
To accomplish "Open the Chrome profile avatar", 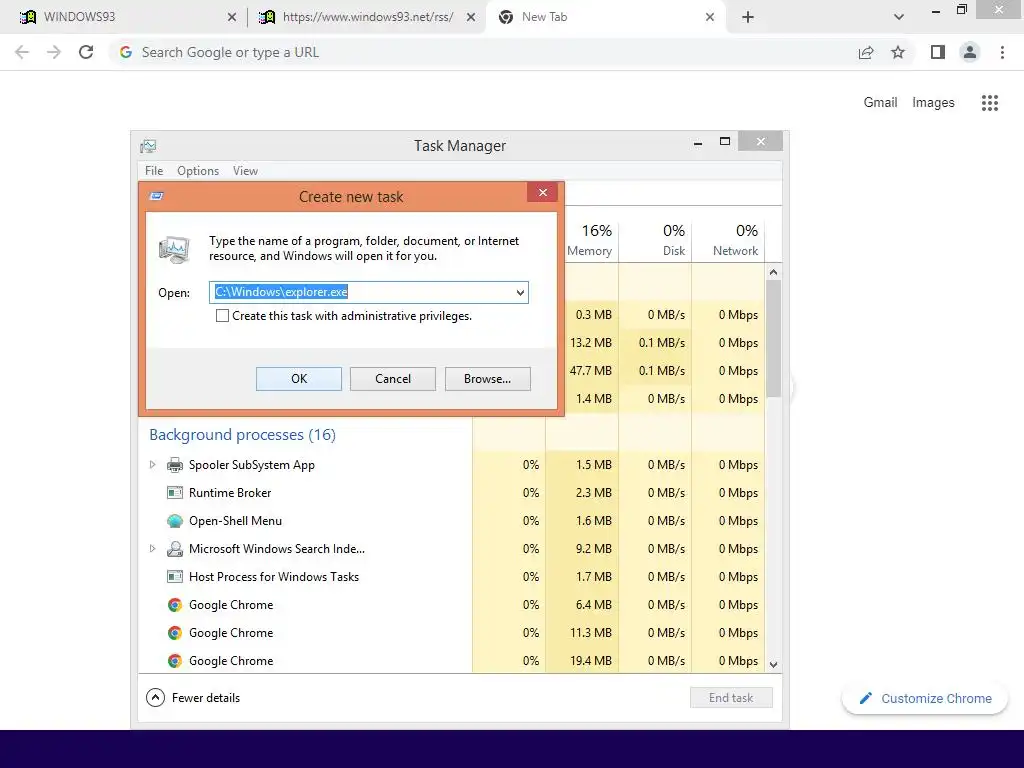I will pos(970,52).
